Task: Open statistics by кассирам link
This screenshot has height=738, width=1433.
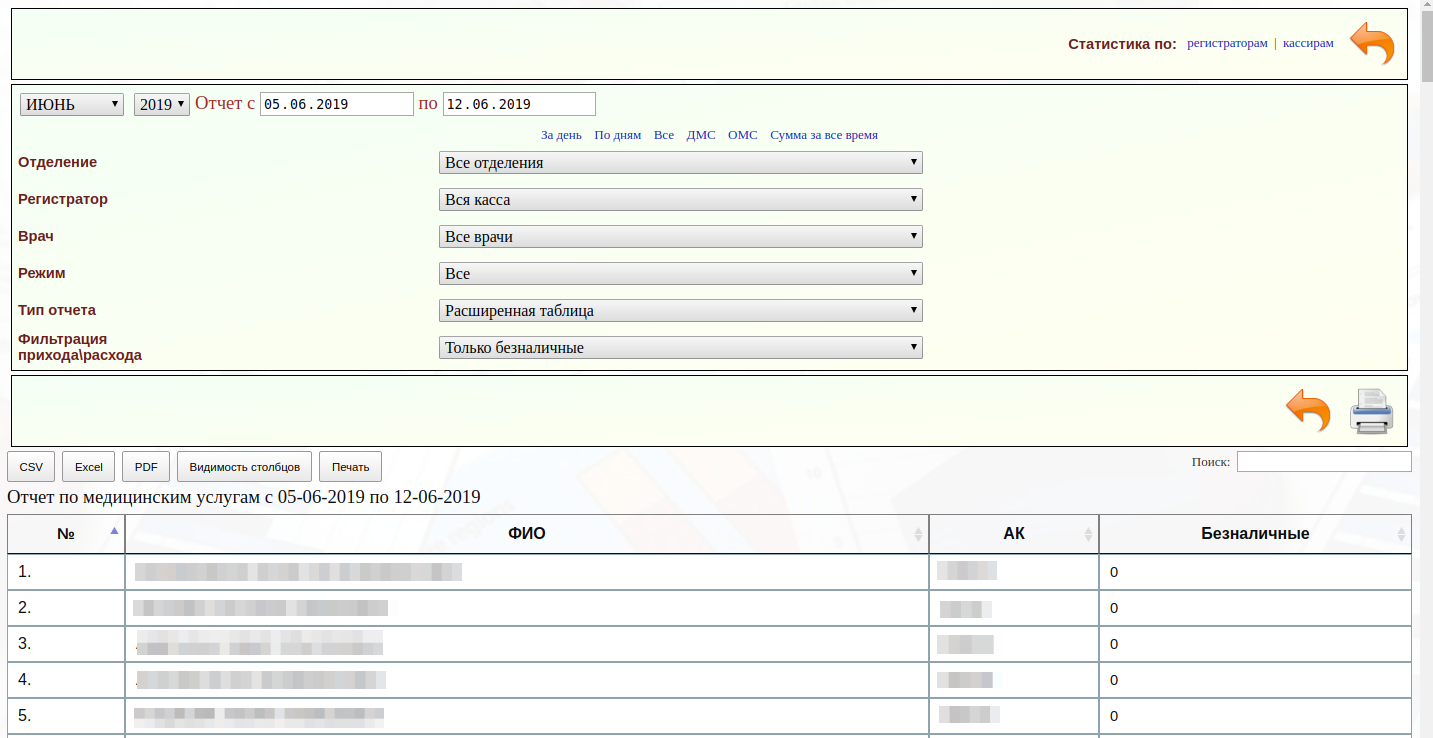Action: [1308, 44]
